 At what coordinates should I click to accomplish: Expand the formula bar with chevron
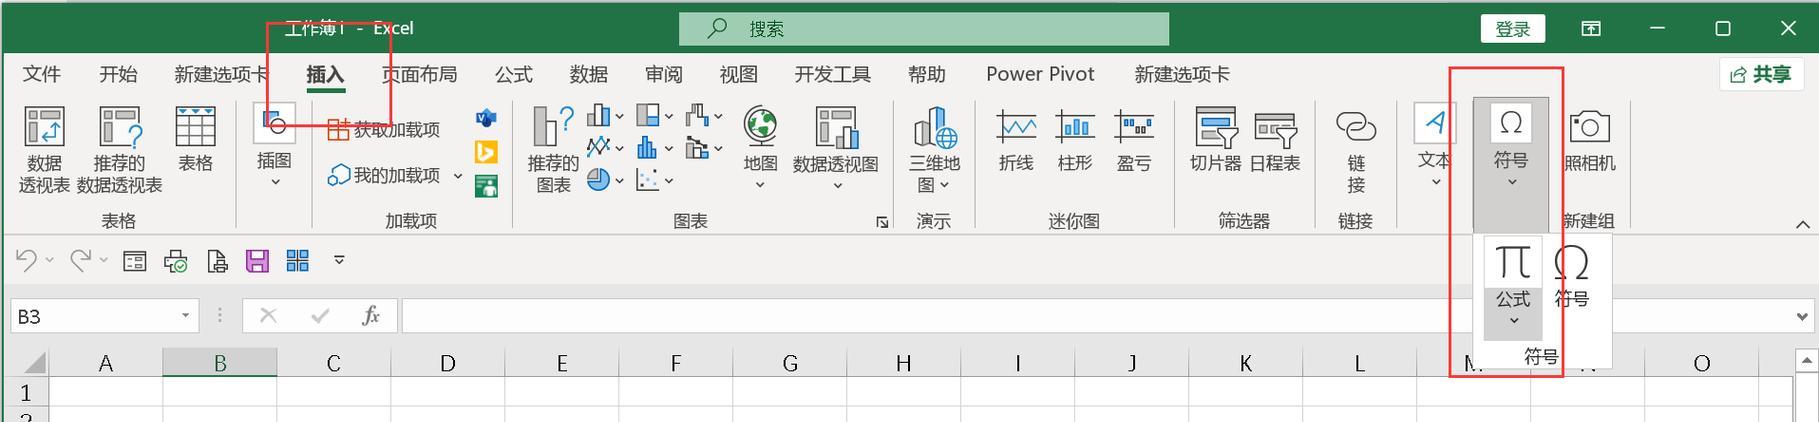coord(1802,317)
